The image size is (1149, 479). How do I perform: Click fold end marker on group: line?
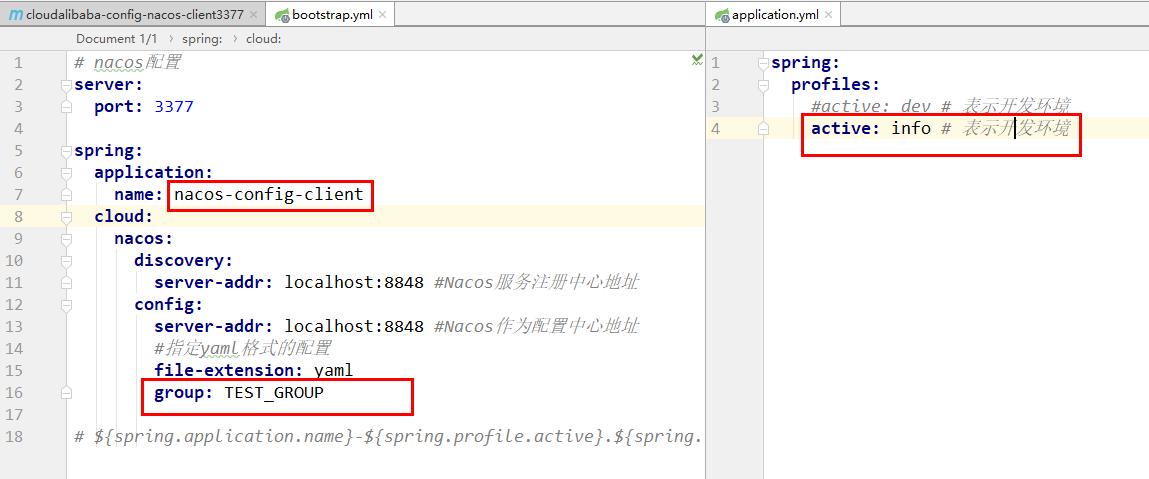67,393
